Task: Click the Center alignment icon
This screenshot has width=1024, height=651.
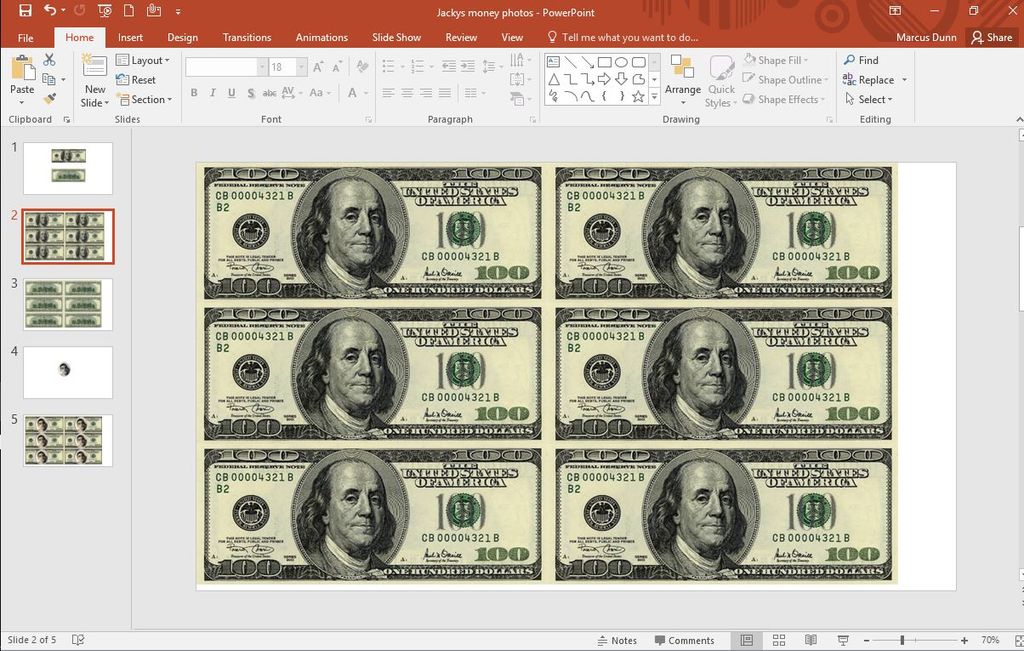Action: (407, 93)
